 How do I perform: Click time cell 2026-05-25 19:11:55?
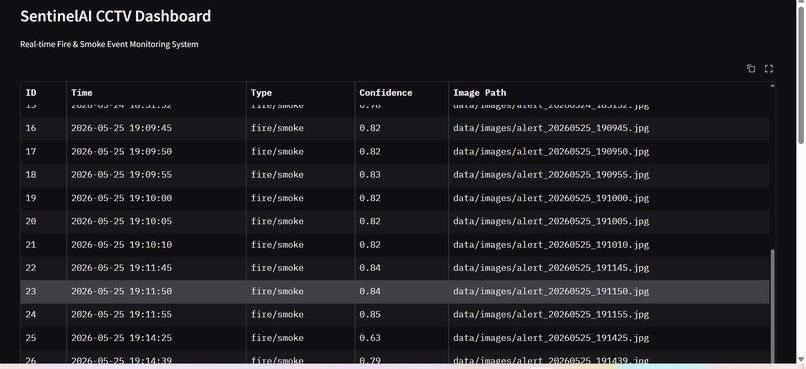click(156, 315)
